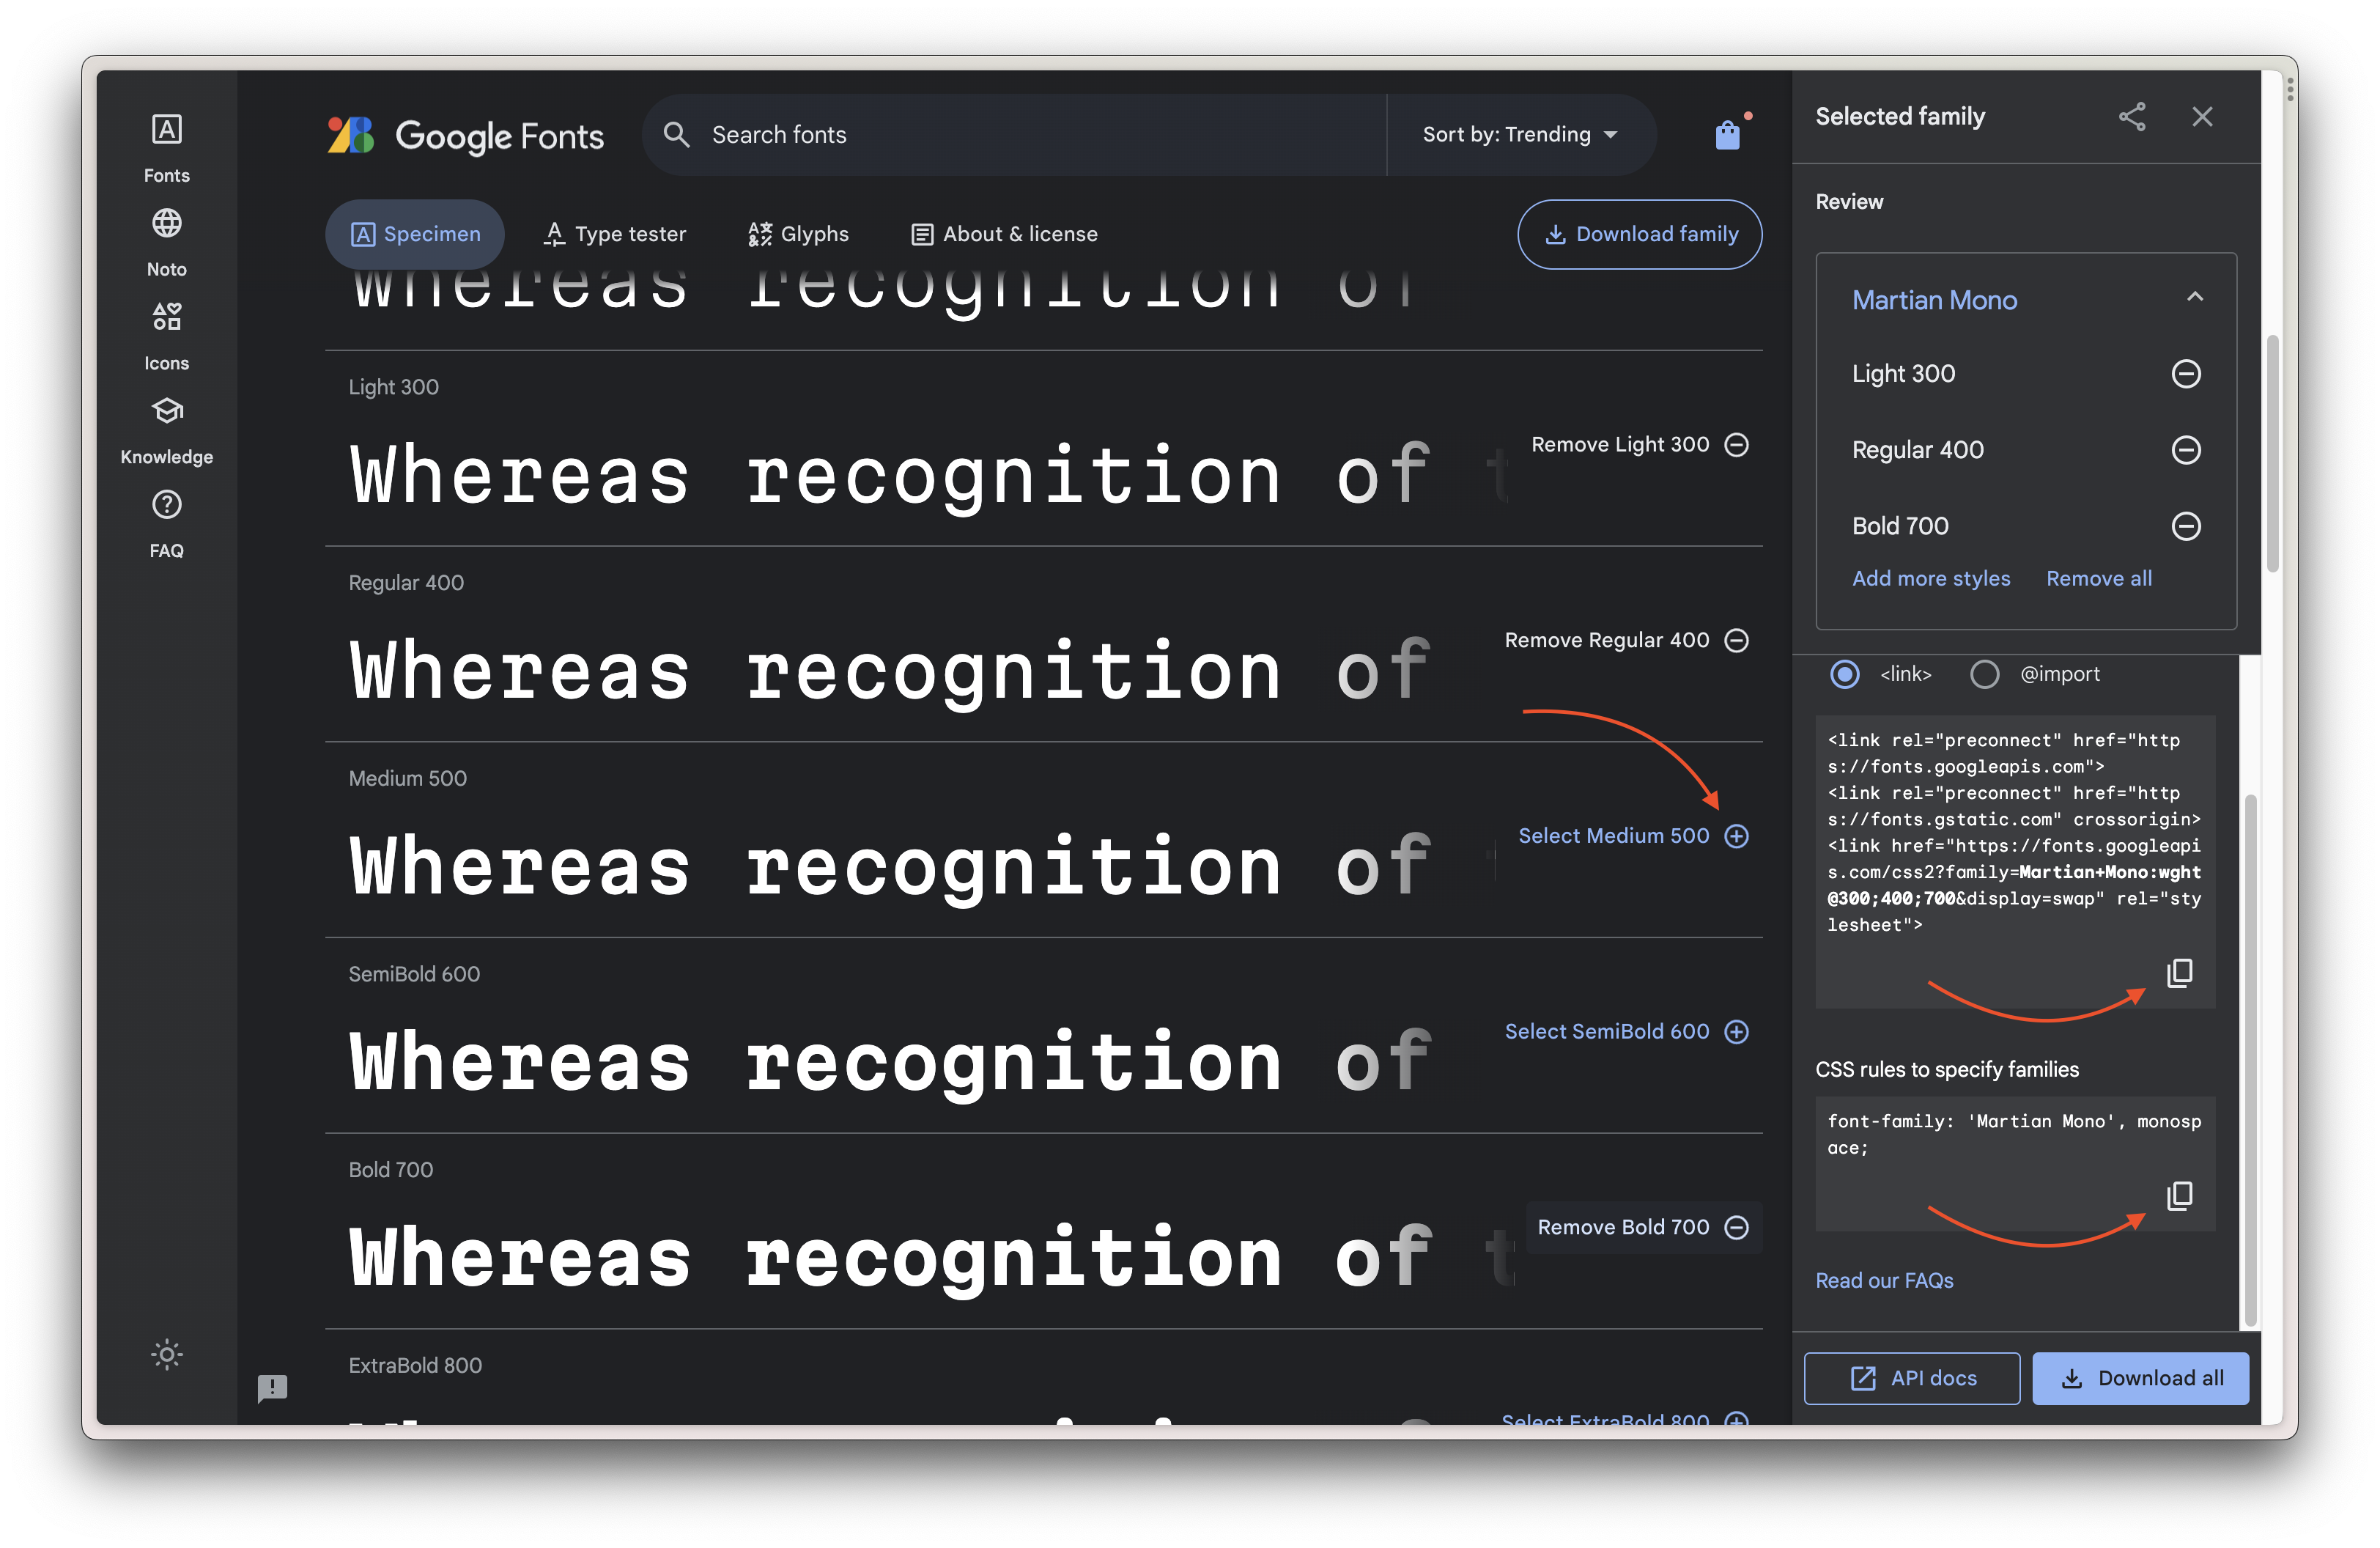Copy the CSS font-family rule
Viewport: 2380px width, 1548px height.
[x=2179, y=1195]
